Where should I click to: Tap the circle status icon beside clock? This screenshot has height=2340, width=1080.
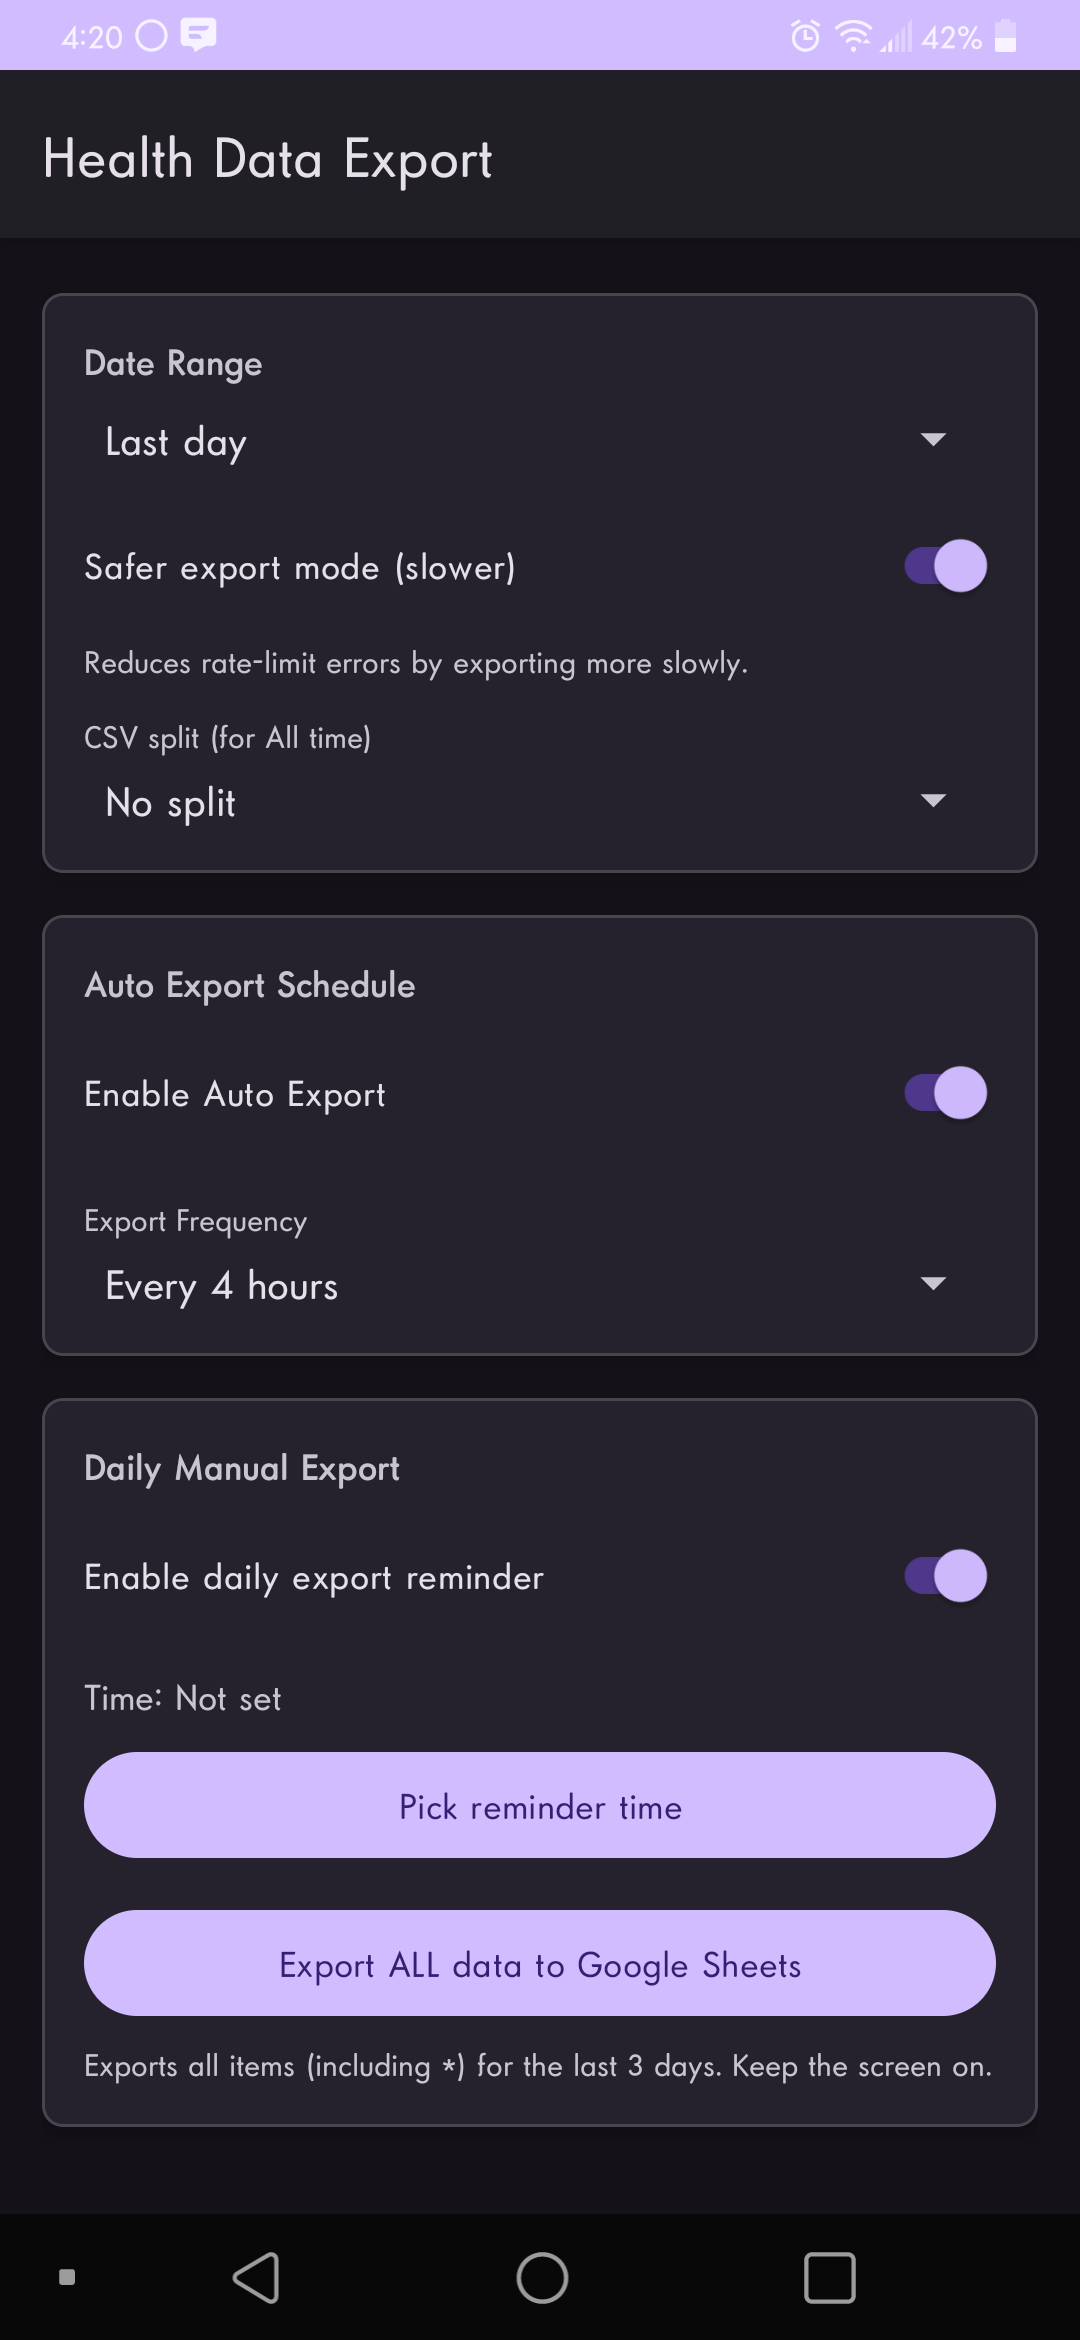click(151, 36)
